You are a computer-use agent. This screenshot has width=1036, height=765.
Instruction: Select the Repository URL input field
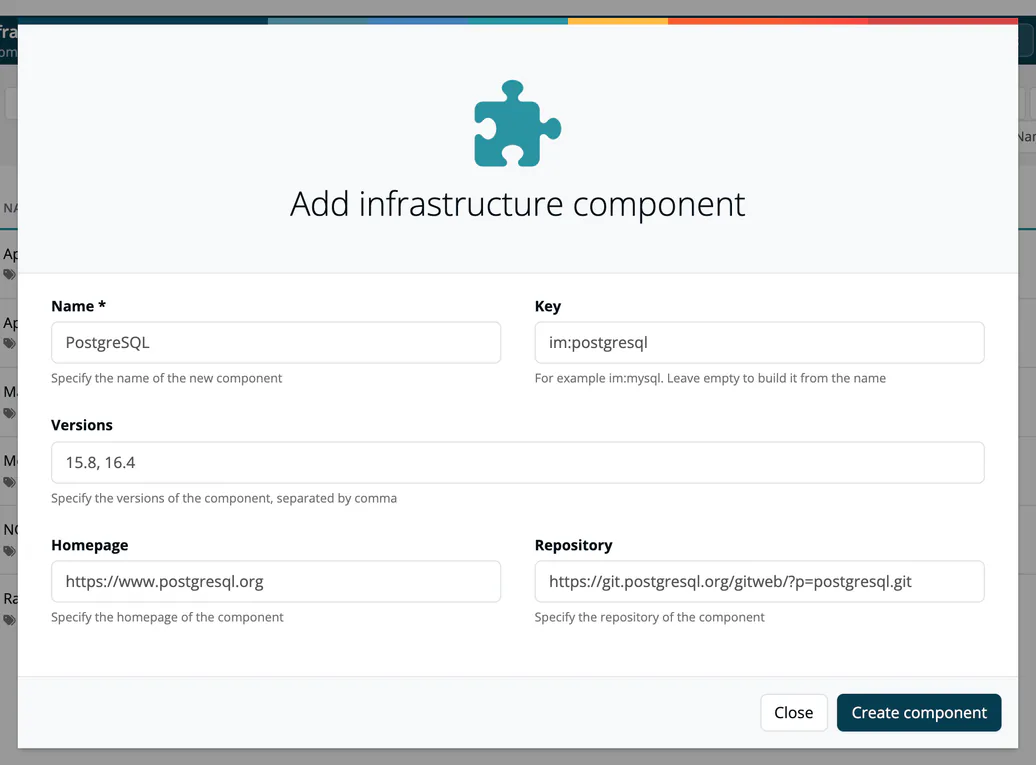point(759,581)
